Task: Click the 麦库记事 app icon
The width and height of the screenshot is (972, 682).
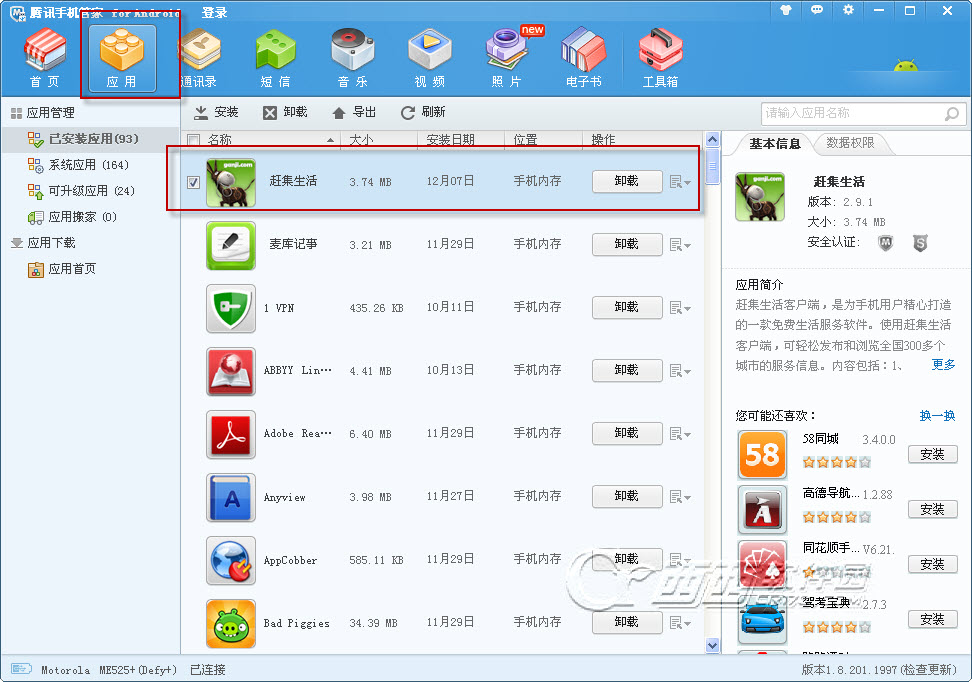Action: coord(231,246)
